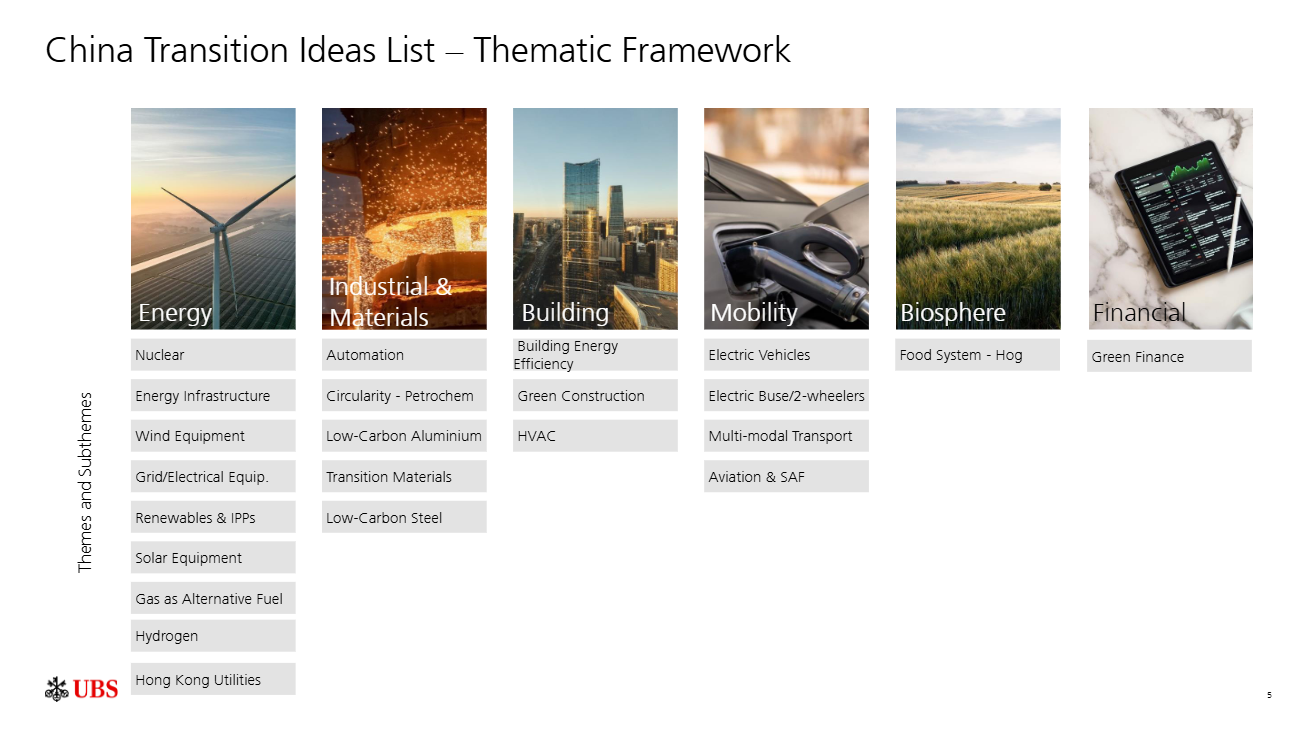This screenshot has width=1306, height=746.
Task: Select Hong Kong Utilities box
Action: [x=213, y=680]
